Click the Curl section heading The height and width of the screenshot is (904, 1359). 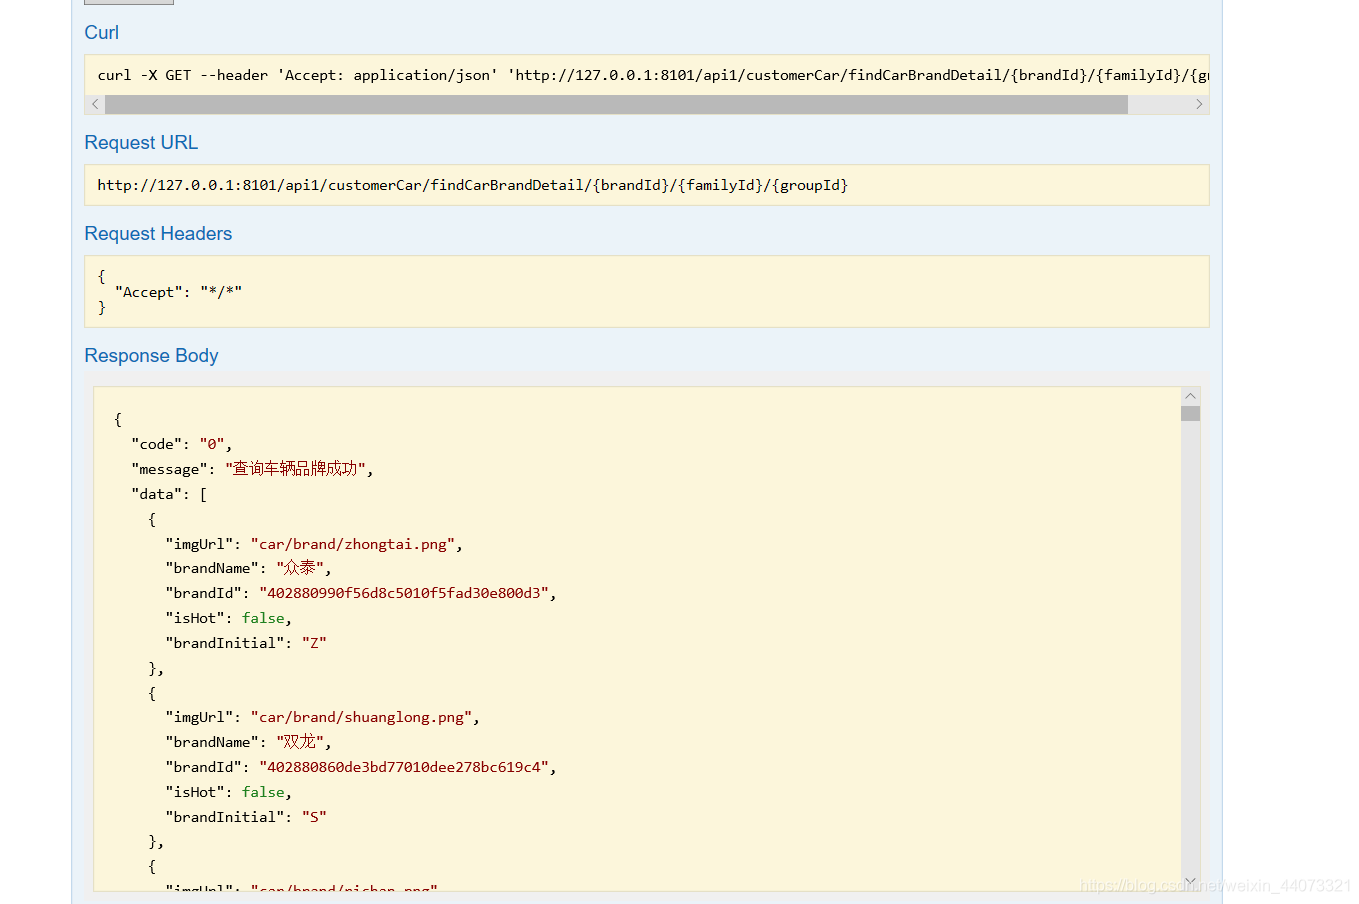[x=101, y=33]
